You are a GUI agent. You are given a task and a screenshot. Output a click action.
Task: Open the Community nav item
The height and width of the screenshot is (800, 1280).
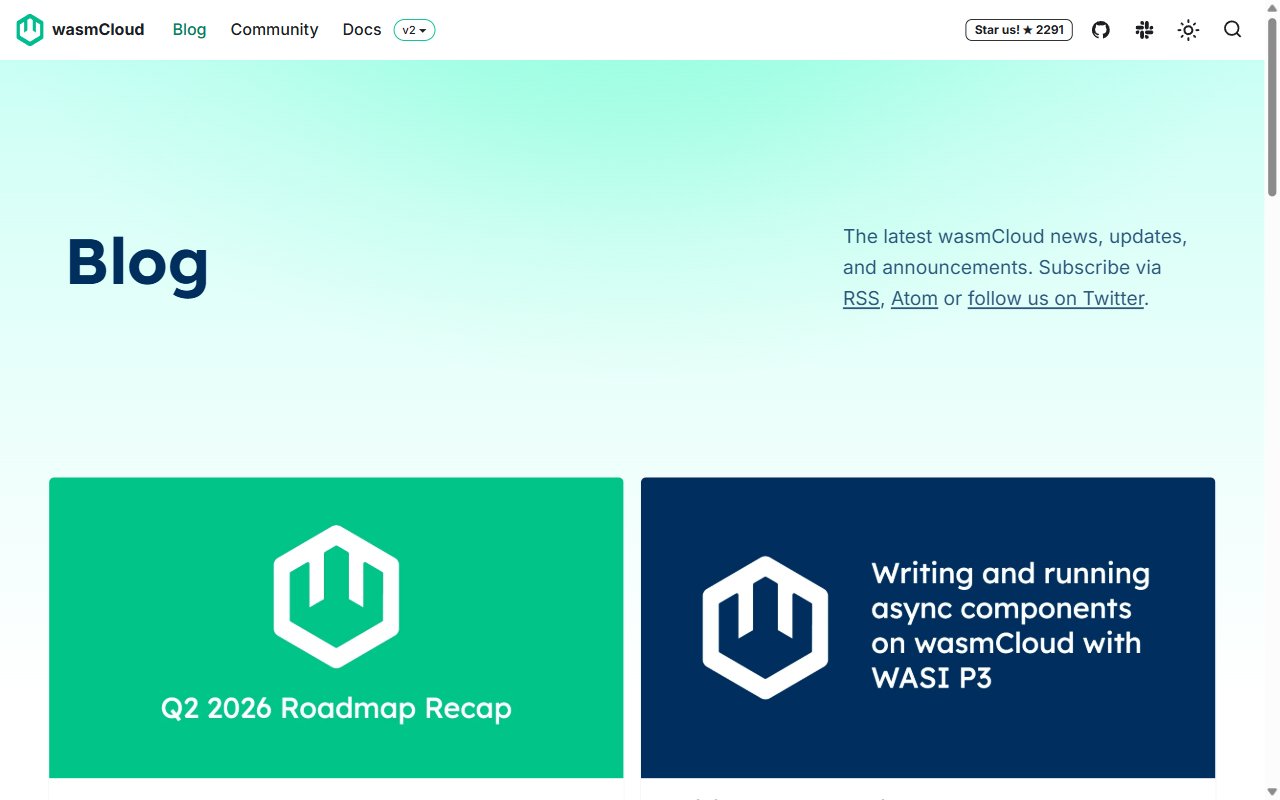(274, 30)
